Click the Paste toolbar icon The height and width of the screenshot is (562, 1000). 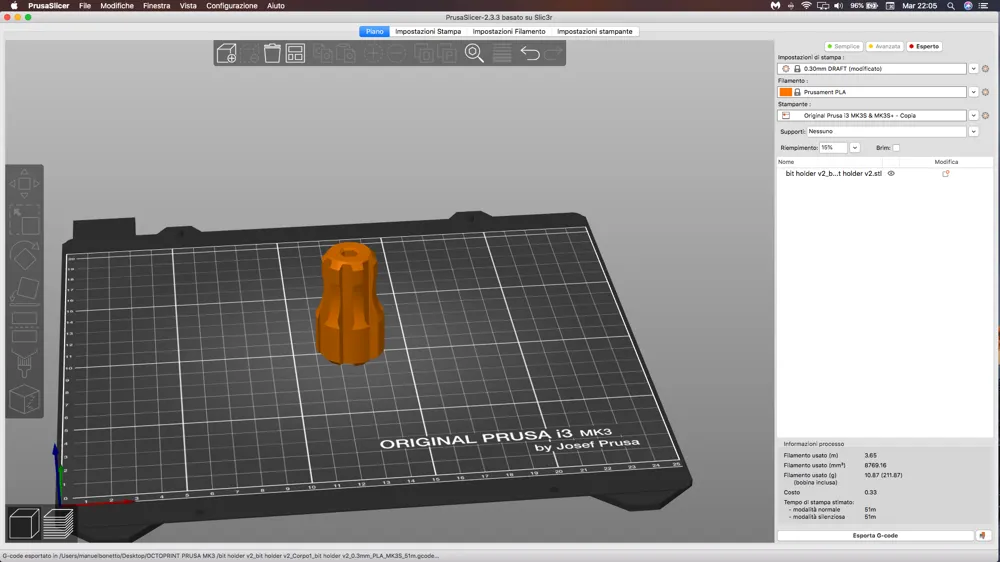tap(345, 53)
